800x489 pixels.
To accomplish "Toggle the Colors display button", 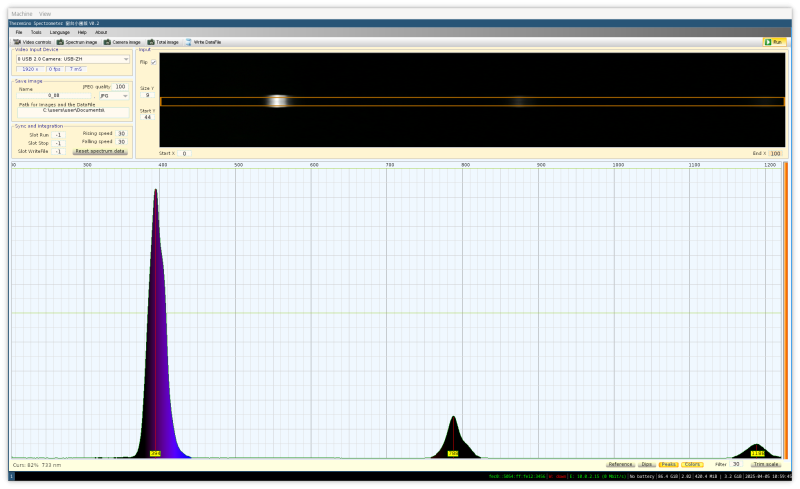I will [693, 464].
